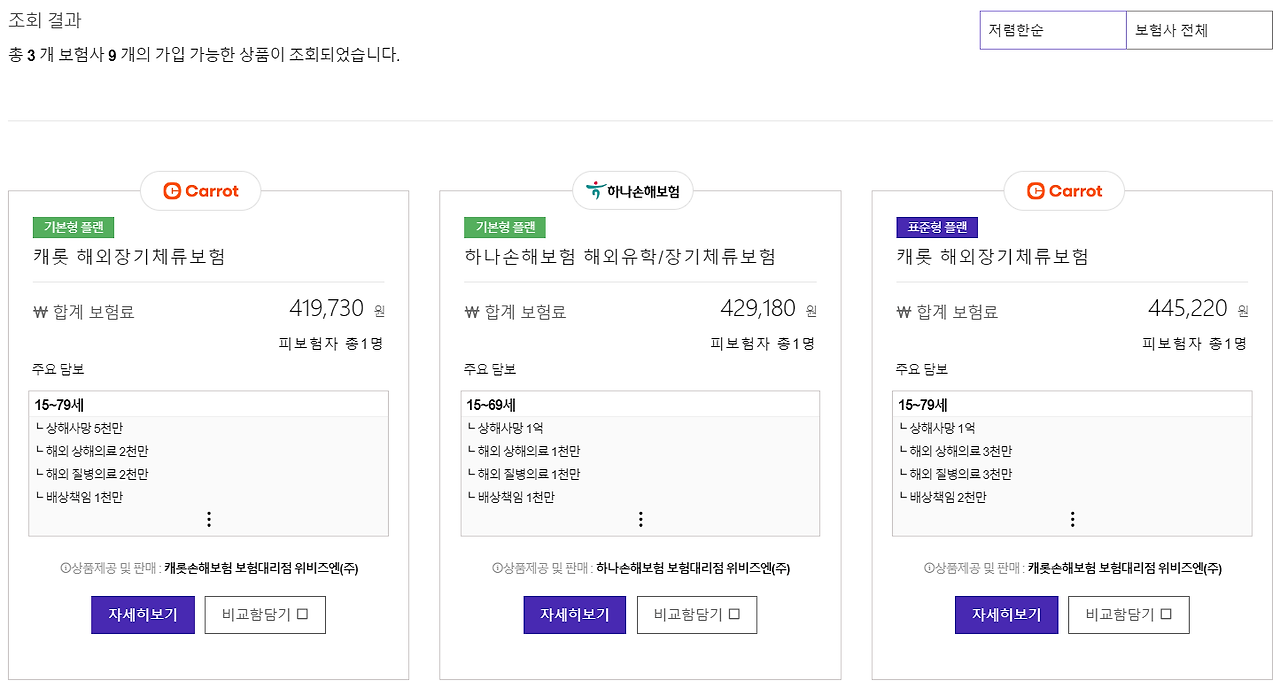Viewport: 1280px width, 688px height.
Task: Open the 저렴한순 sort dropdown
Action: coord(1052,30)
